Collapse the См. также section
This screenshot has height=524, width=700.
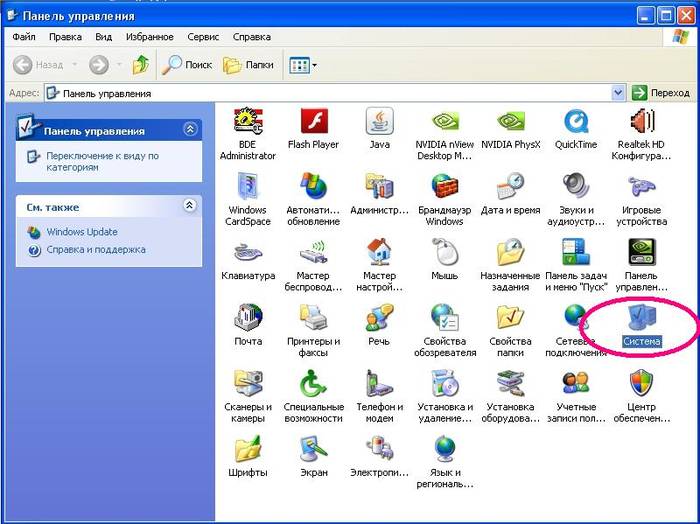[190, 206]
